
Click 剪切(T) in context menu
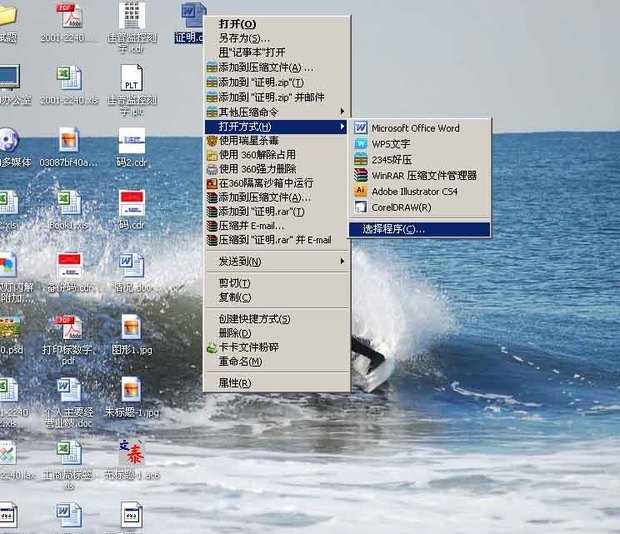tap(276, 283)
